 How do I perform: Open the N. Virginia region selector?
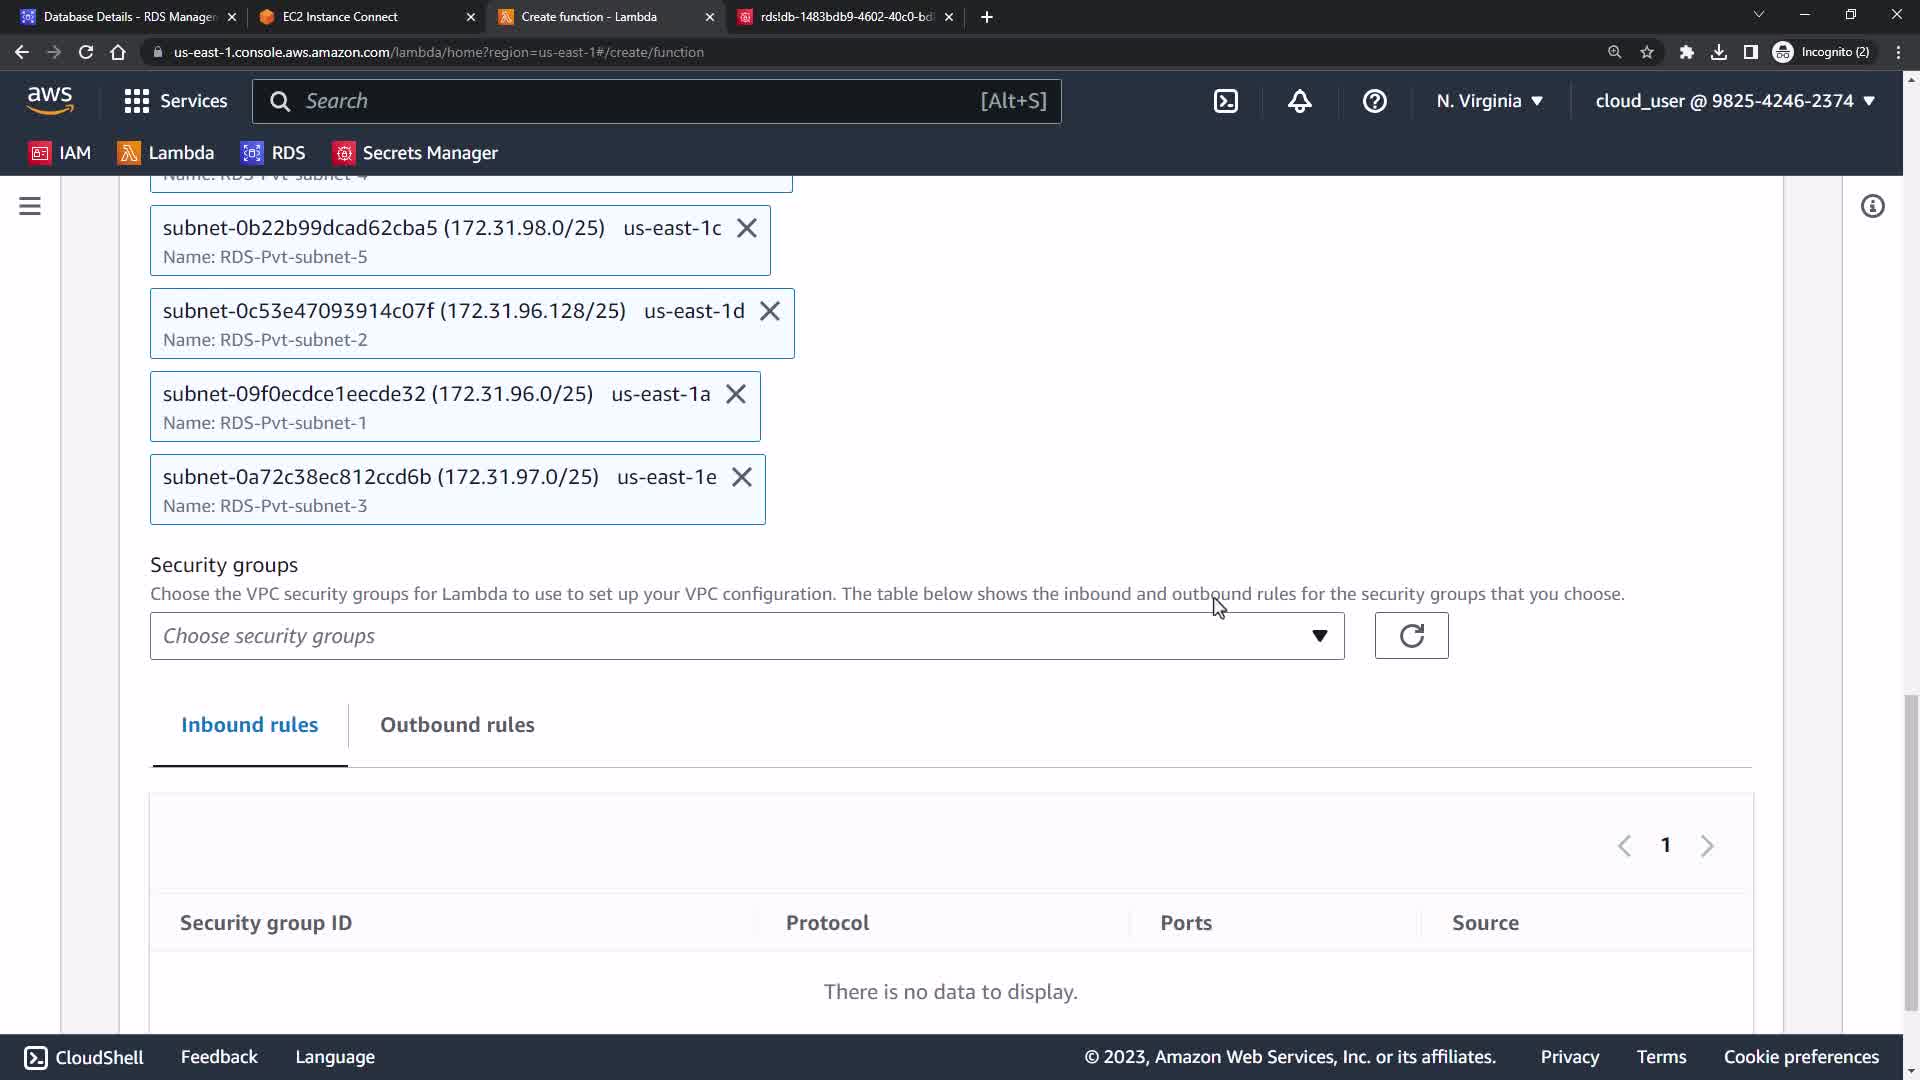1489,101
